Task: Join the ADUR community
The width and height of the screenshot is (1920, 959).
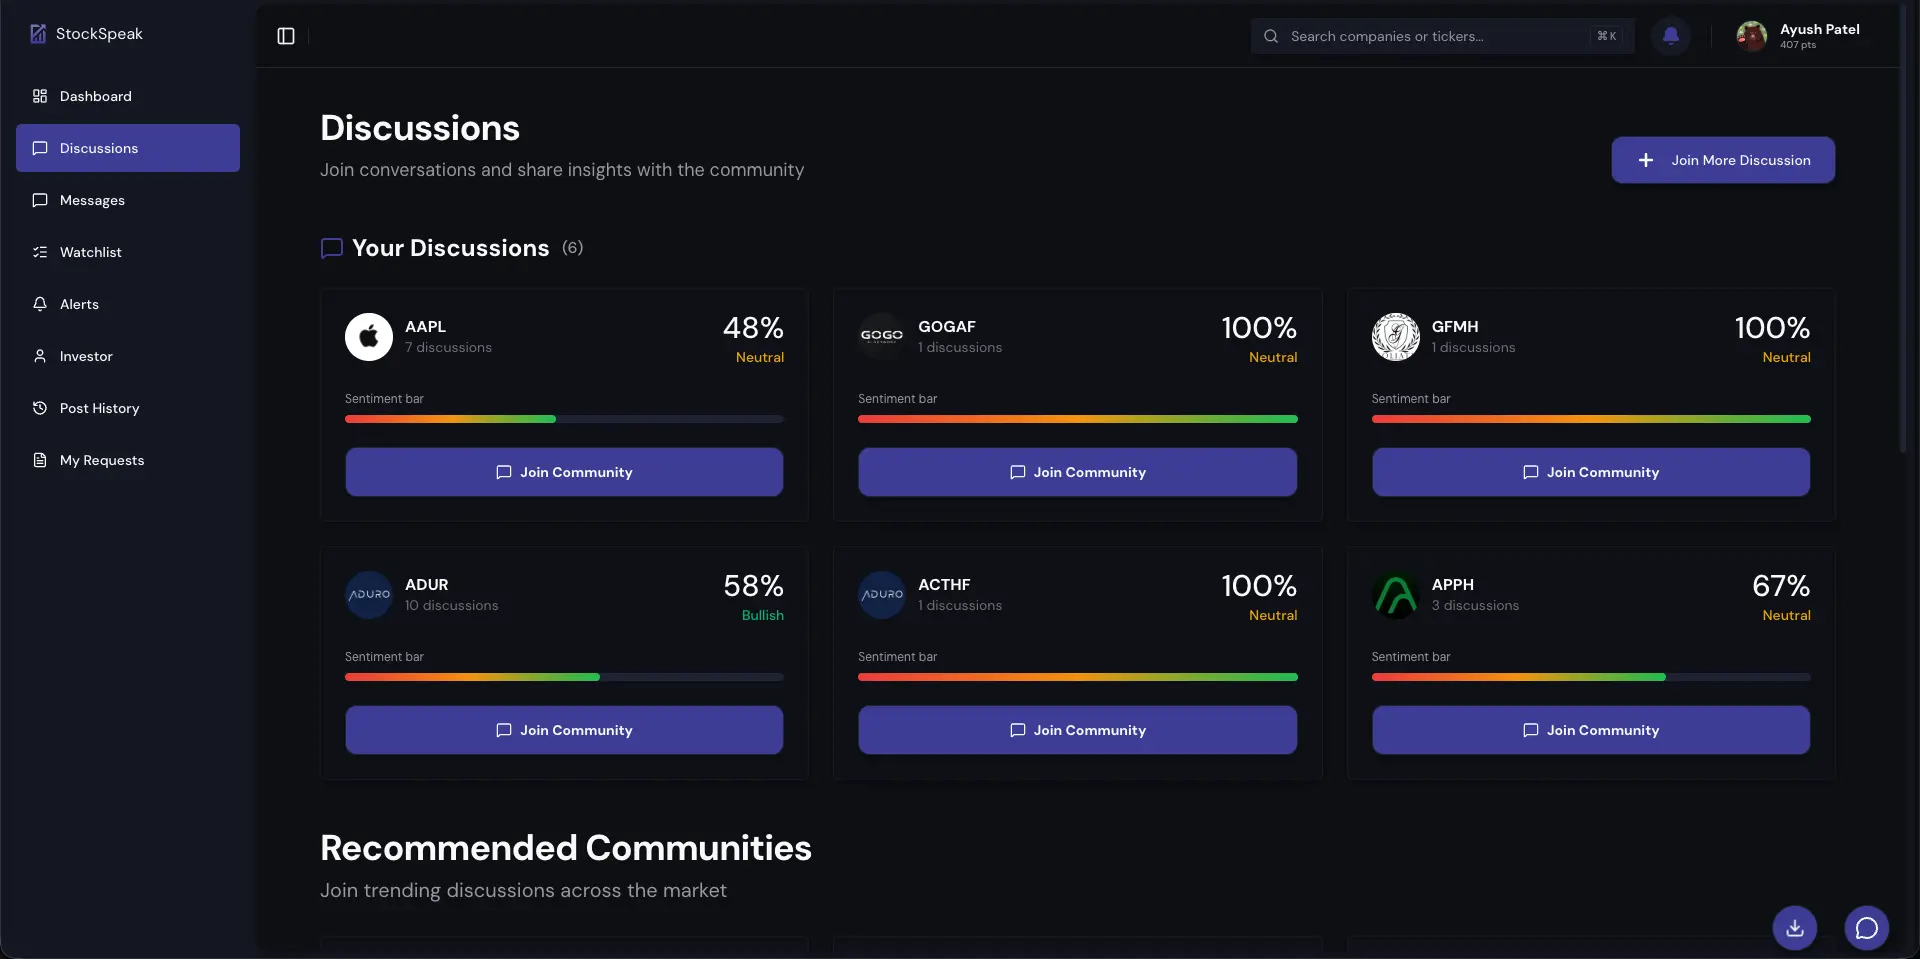Action: tap(564, 730)
